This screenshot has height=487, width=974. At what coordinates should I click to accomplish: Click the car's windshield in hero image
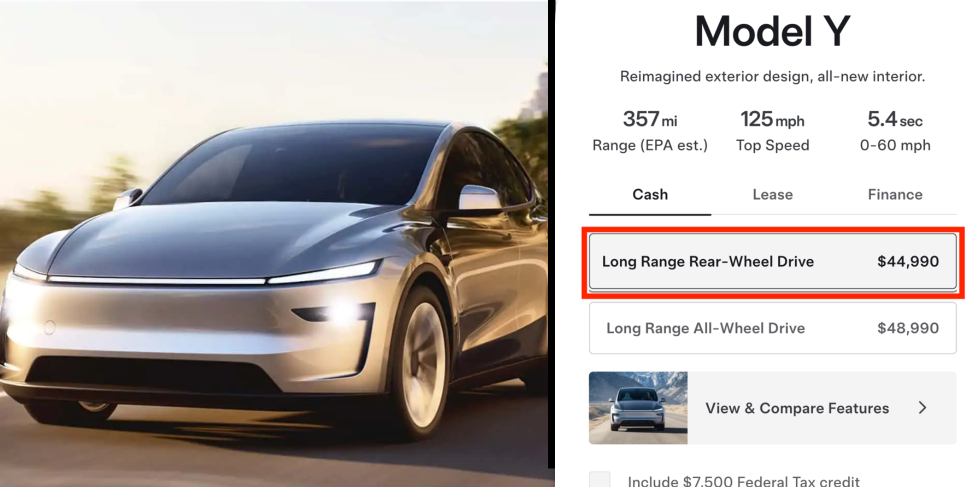coord(292,163)
